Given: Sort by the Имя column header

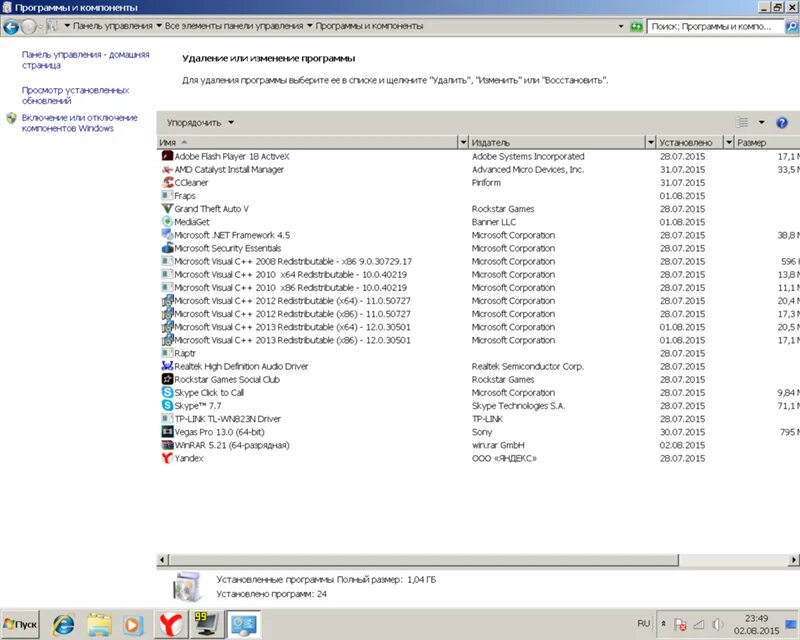Looking at the screenshot, I should (x=307, y=142).
